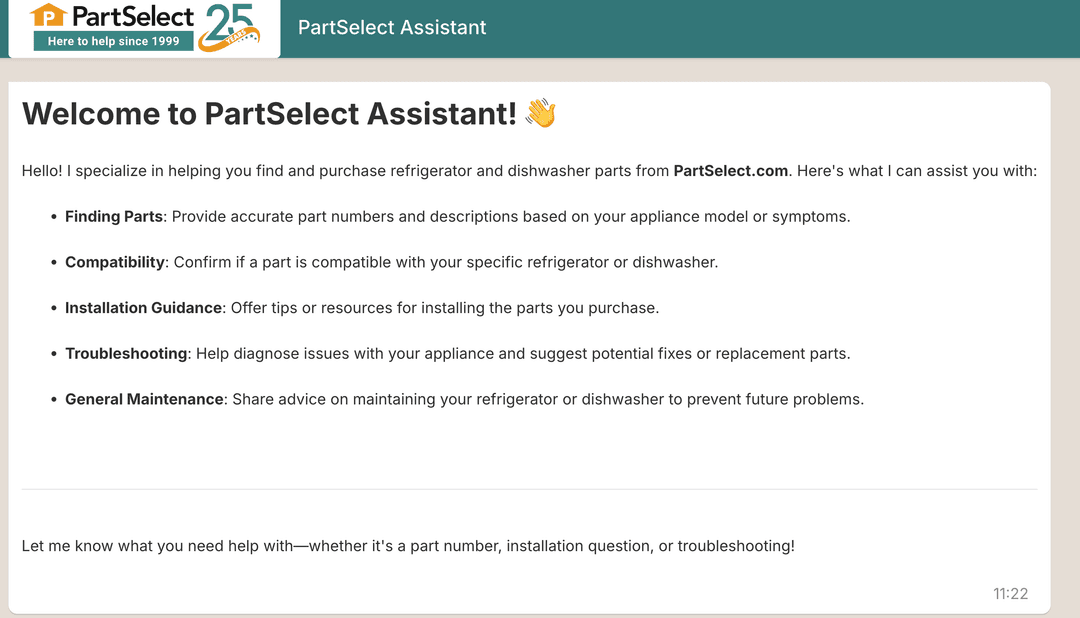
Task: Select the 'PartSelect Assistant' header title
Action: click(x=391, y=27)
